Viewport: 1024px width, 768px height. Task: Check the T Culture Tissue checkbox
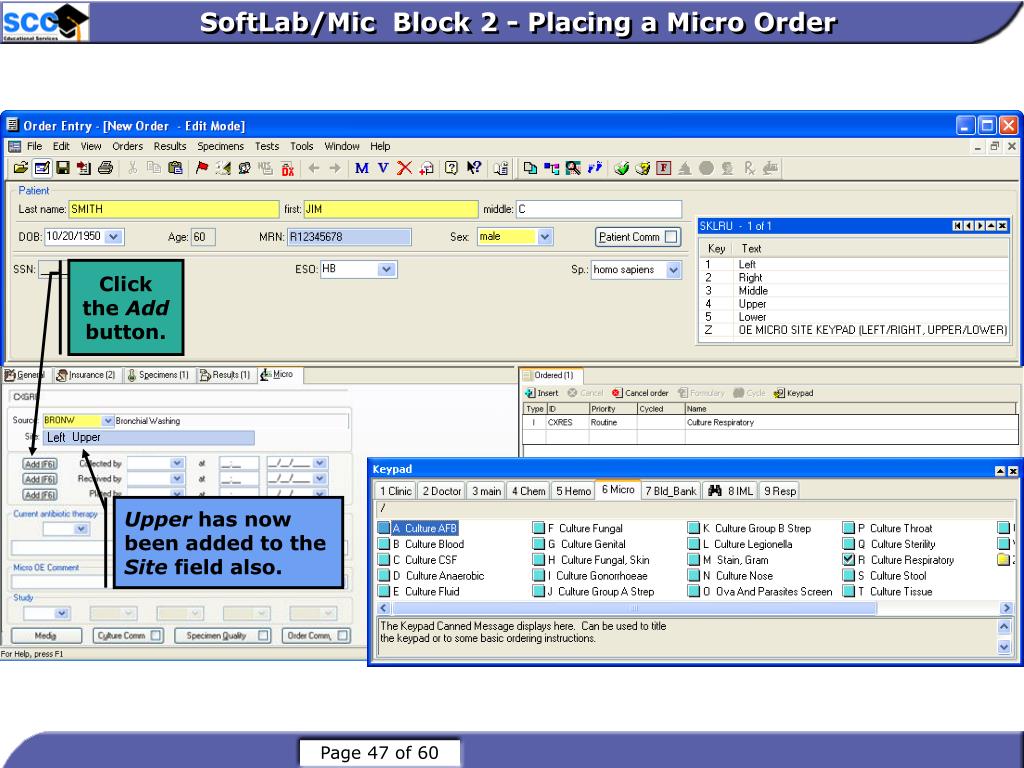(x=848, y=591)
